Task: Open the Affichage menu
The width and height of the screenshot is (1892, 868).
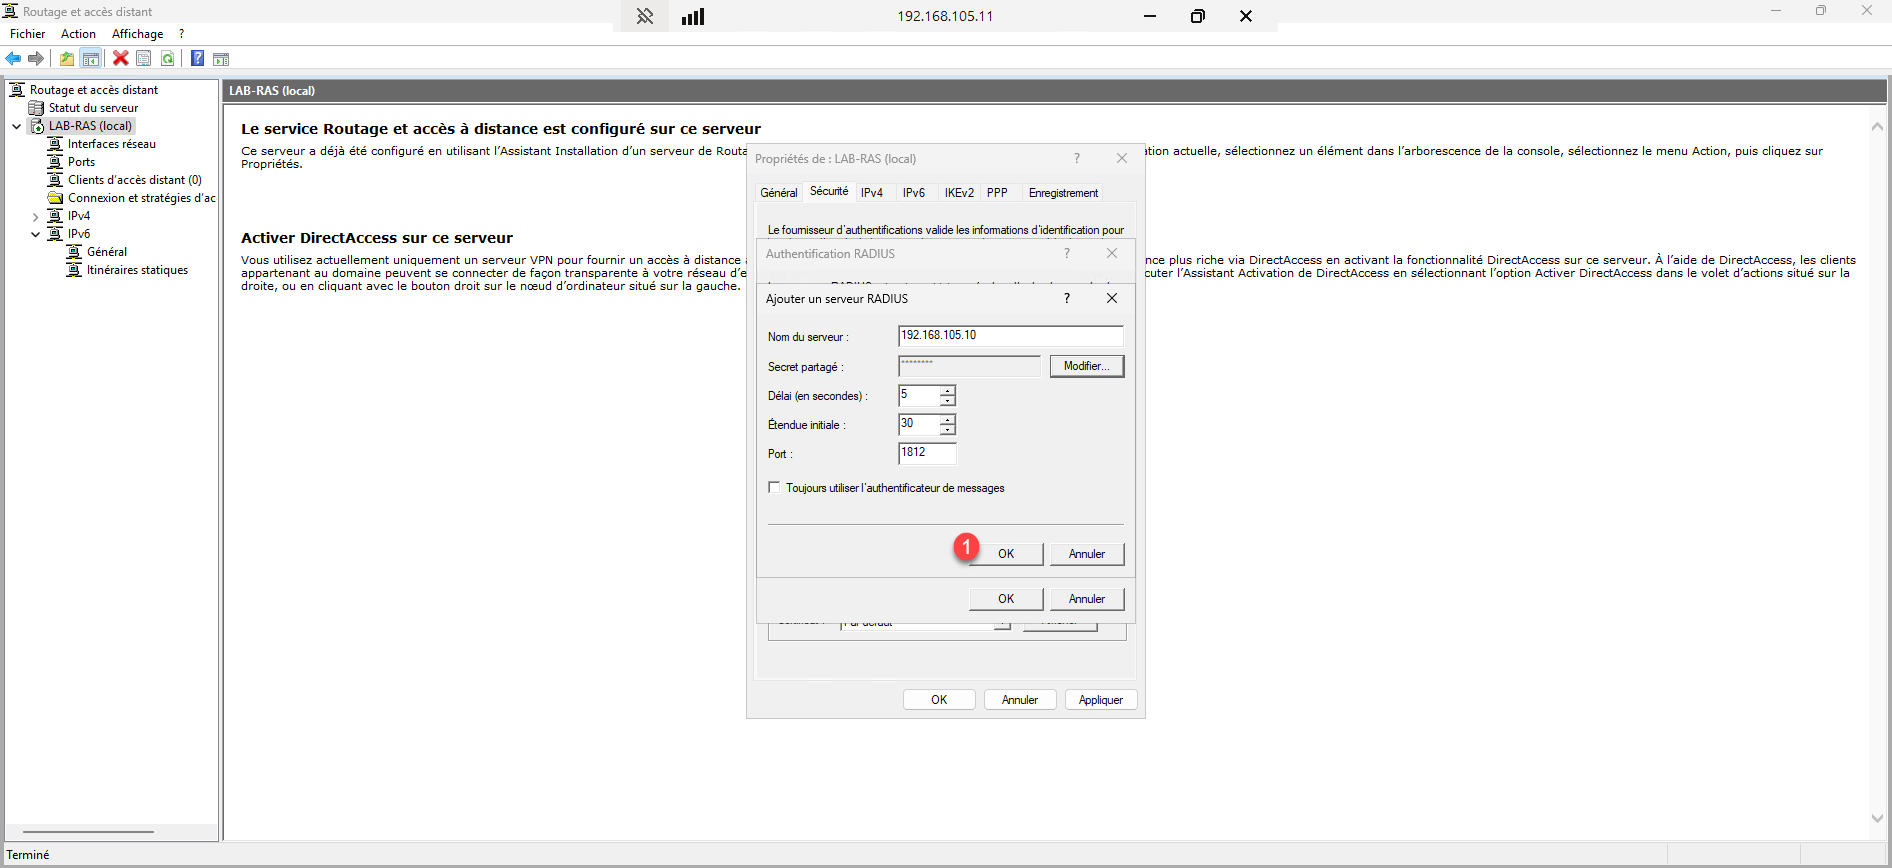Action: point(137,34)
